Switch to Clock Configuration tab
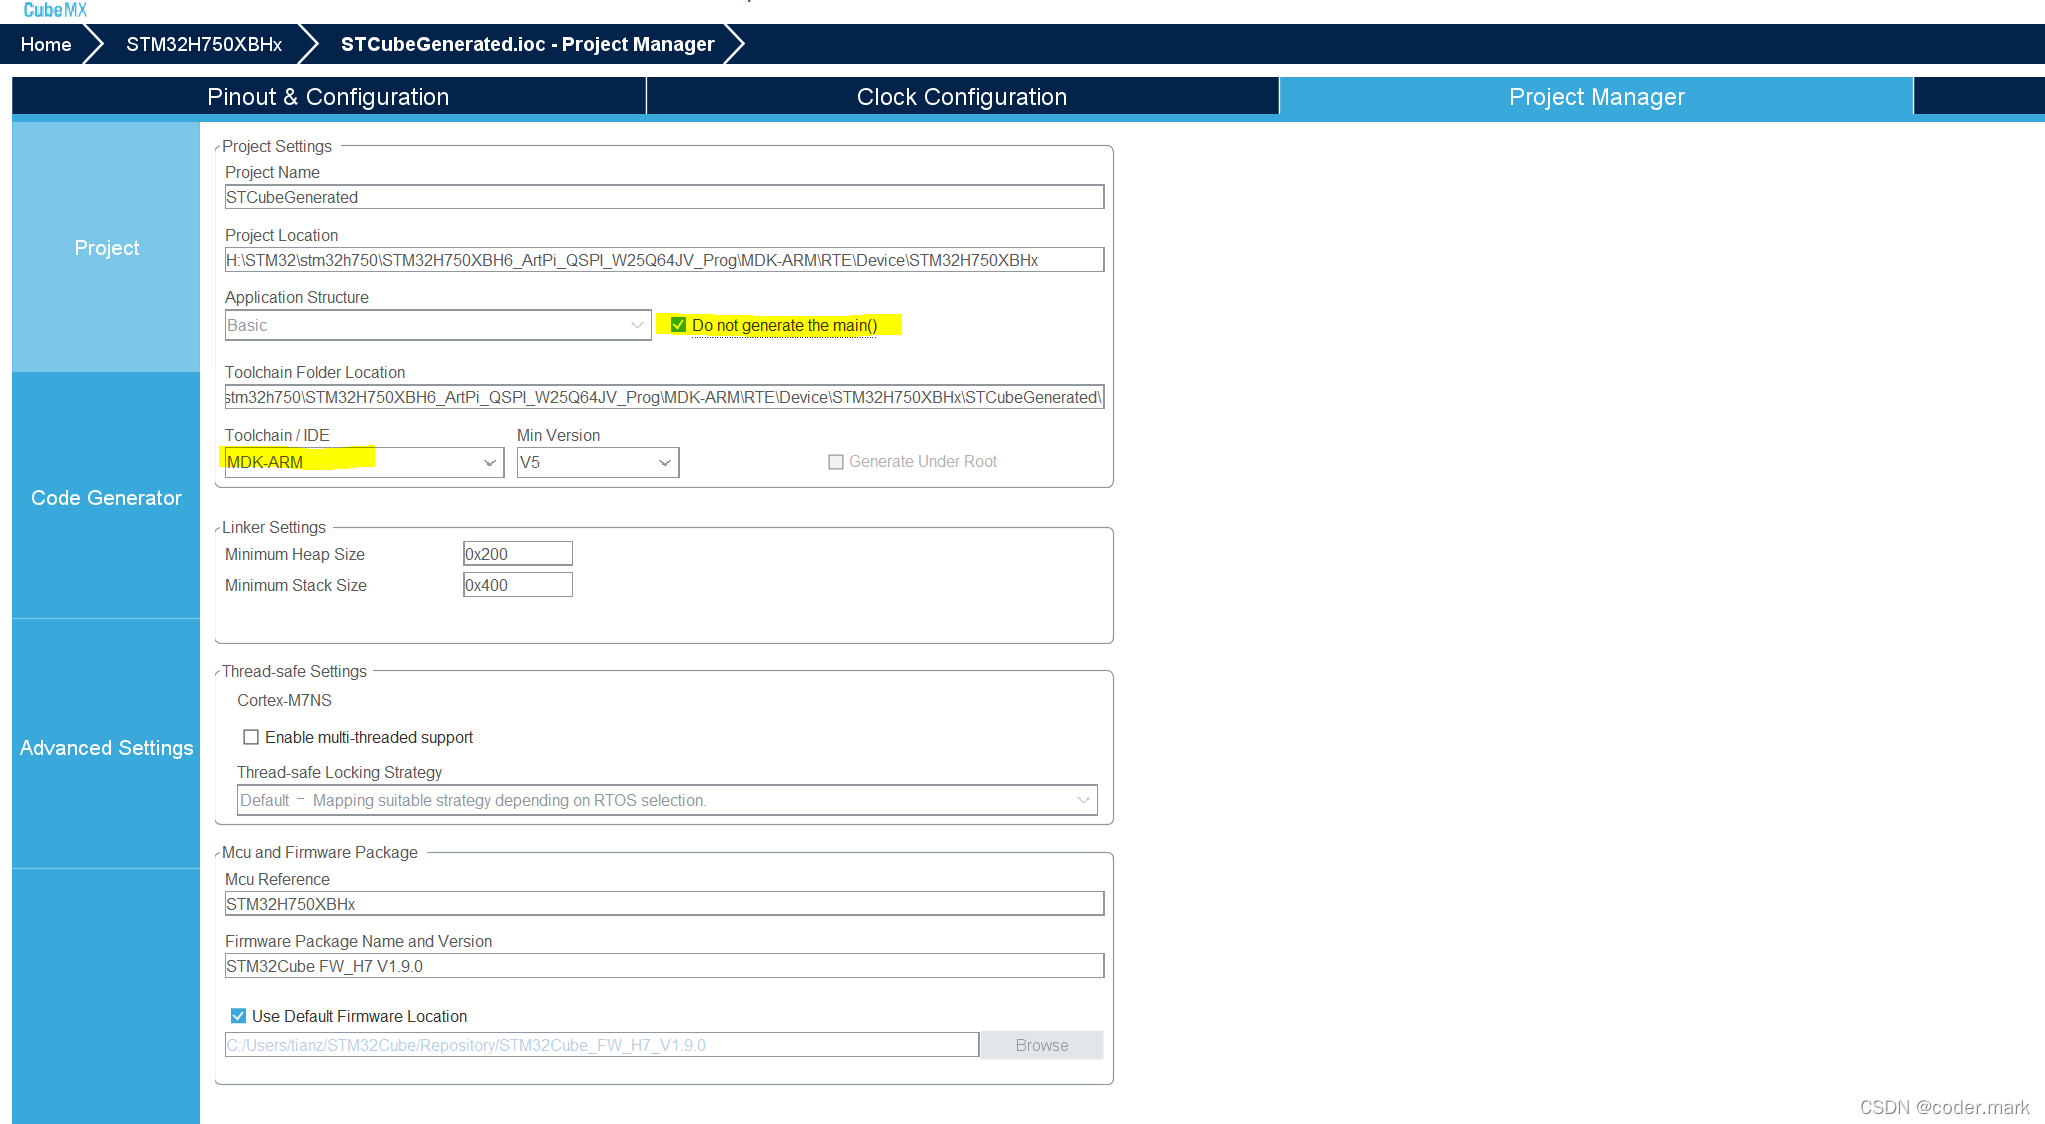Screen dimensions: 2045x1124 click(x=961, y=97)
